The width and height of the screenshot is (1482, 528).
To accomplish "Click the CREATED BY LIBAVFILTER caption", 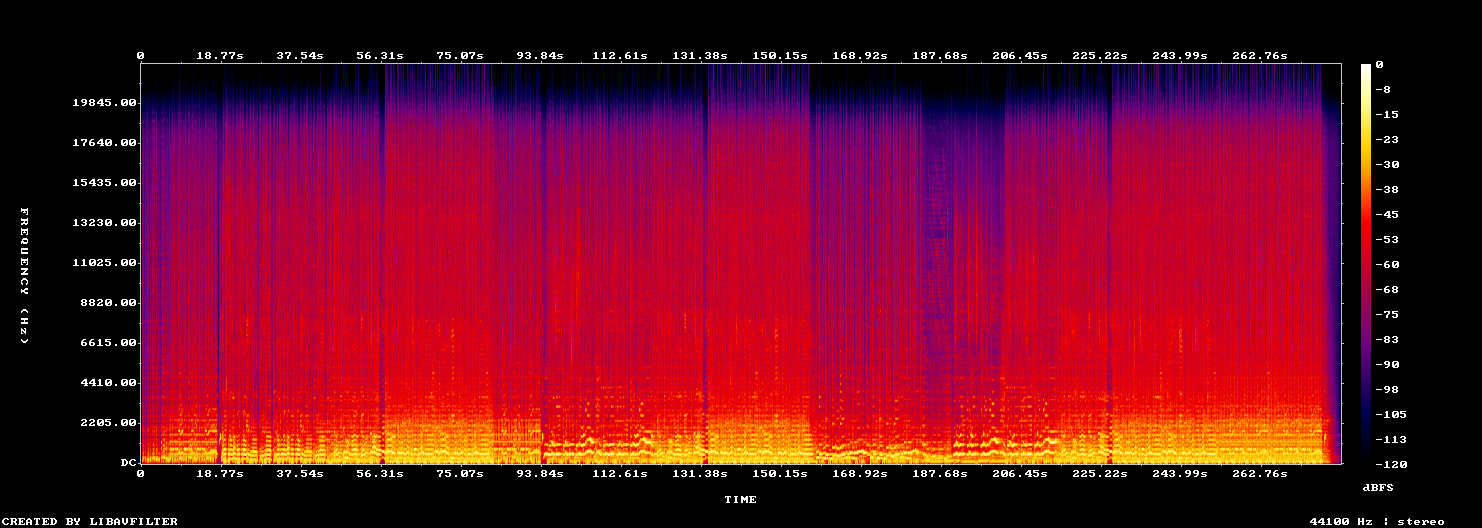I will pyautogui.click(x=91, y=521).
